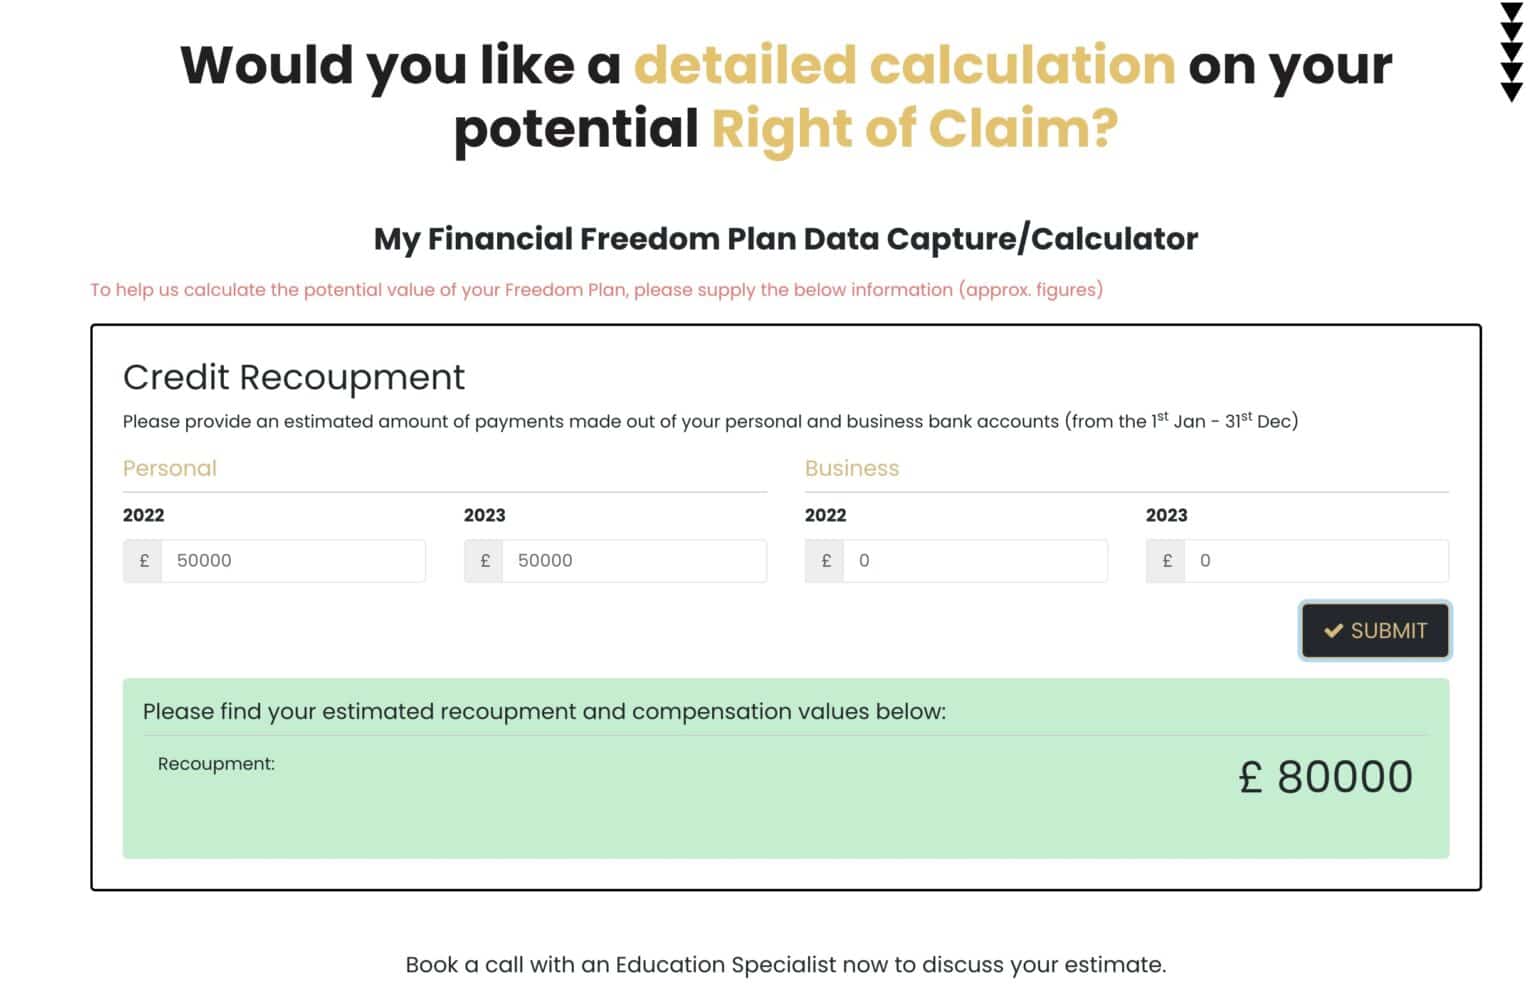Click the Book a call sentence
The image size is (1536, 1008).
click(x=786, y=965)
